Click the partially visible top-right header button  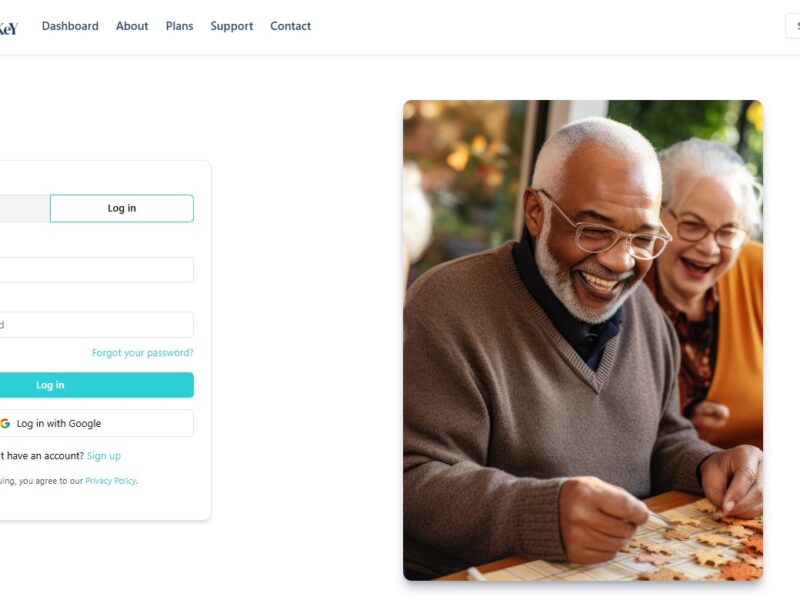click(x=793, y=26)
